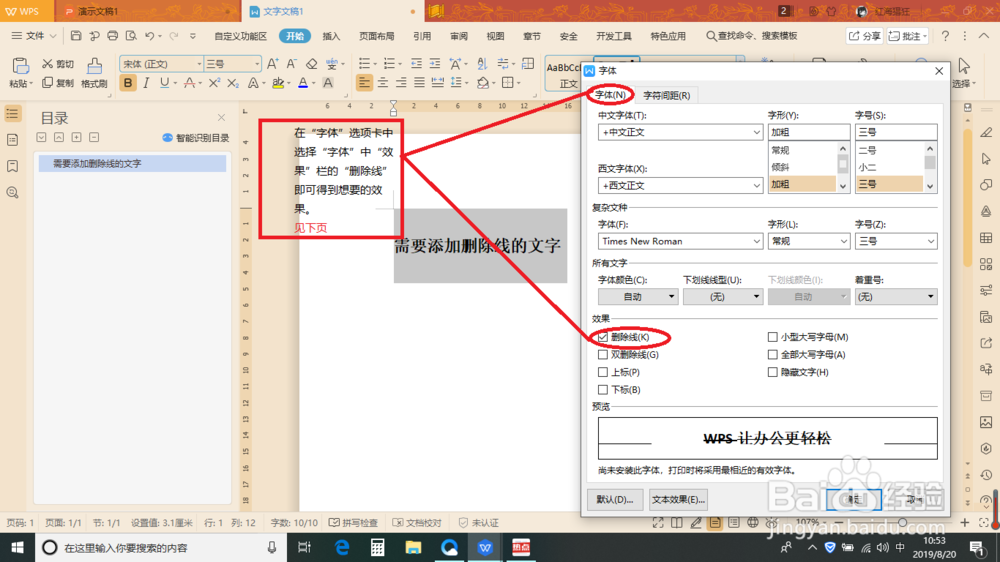Uncheck the 删除线(K) strikethrough checkbox
1000x562 pixels.
pyautogui.click(x=603, y=337)
